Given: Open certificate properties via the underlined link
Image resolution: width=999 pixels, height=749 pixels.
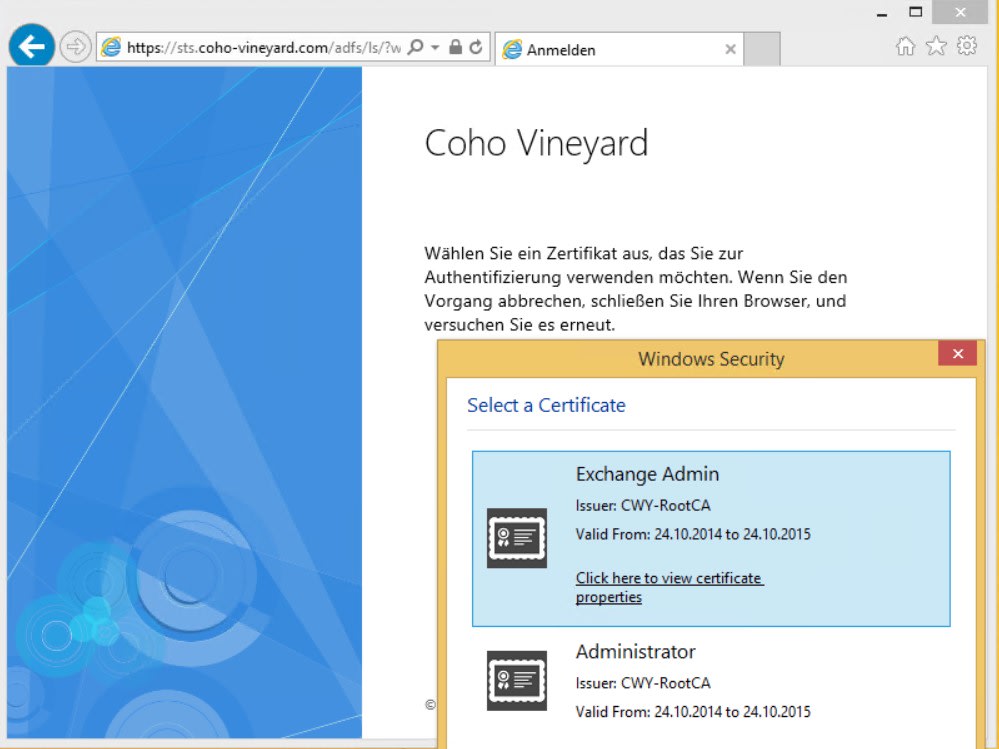Looking at the screenshot, I should coord(669,586).
